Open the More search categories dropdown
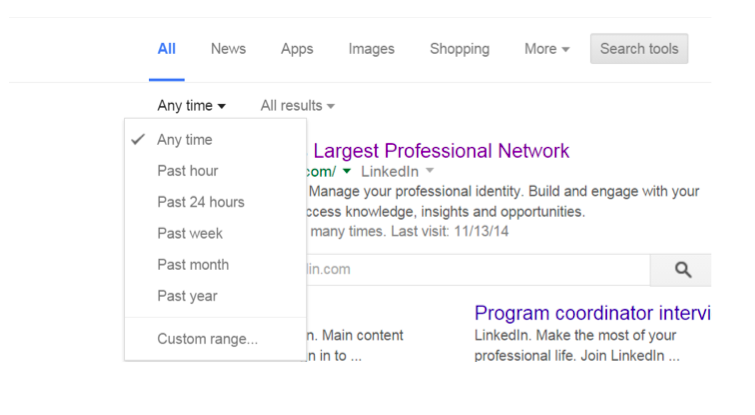The width and height of the screenshot is (755, 415). coord(547,49)
